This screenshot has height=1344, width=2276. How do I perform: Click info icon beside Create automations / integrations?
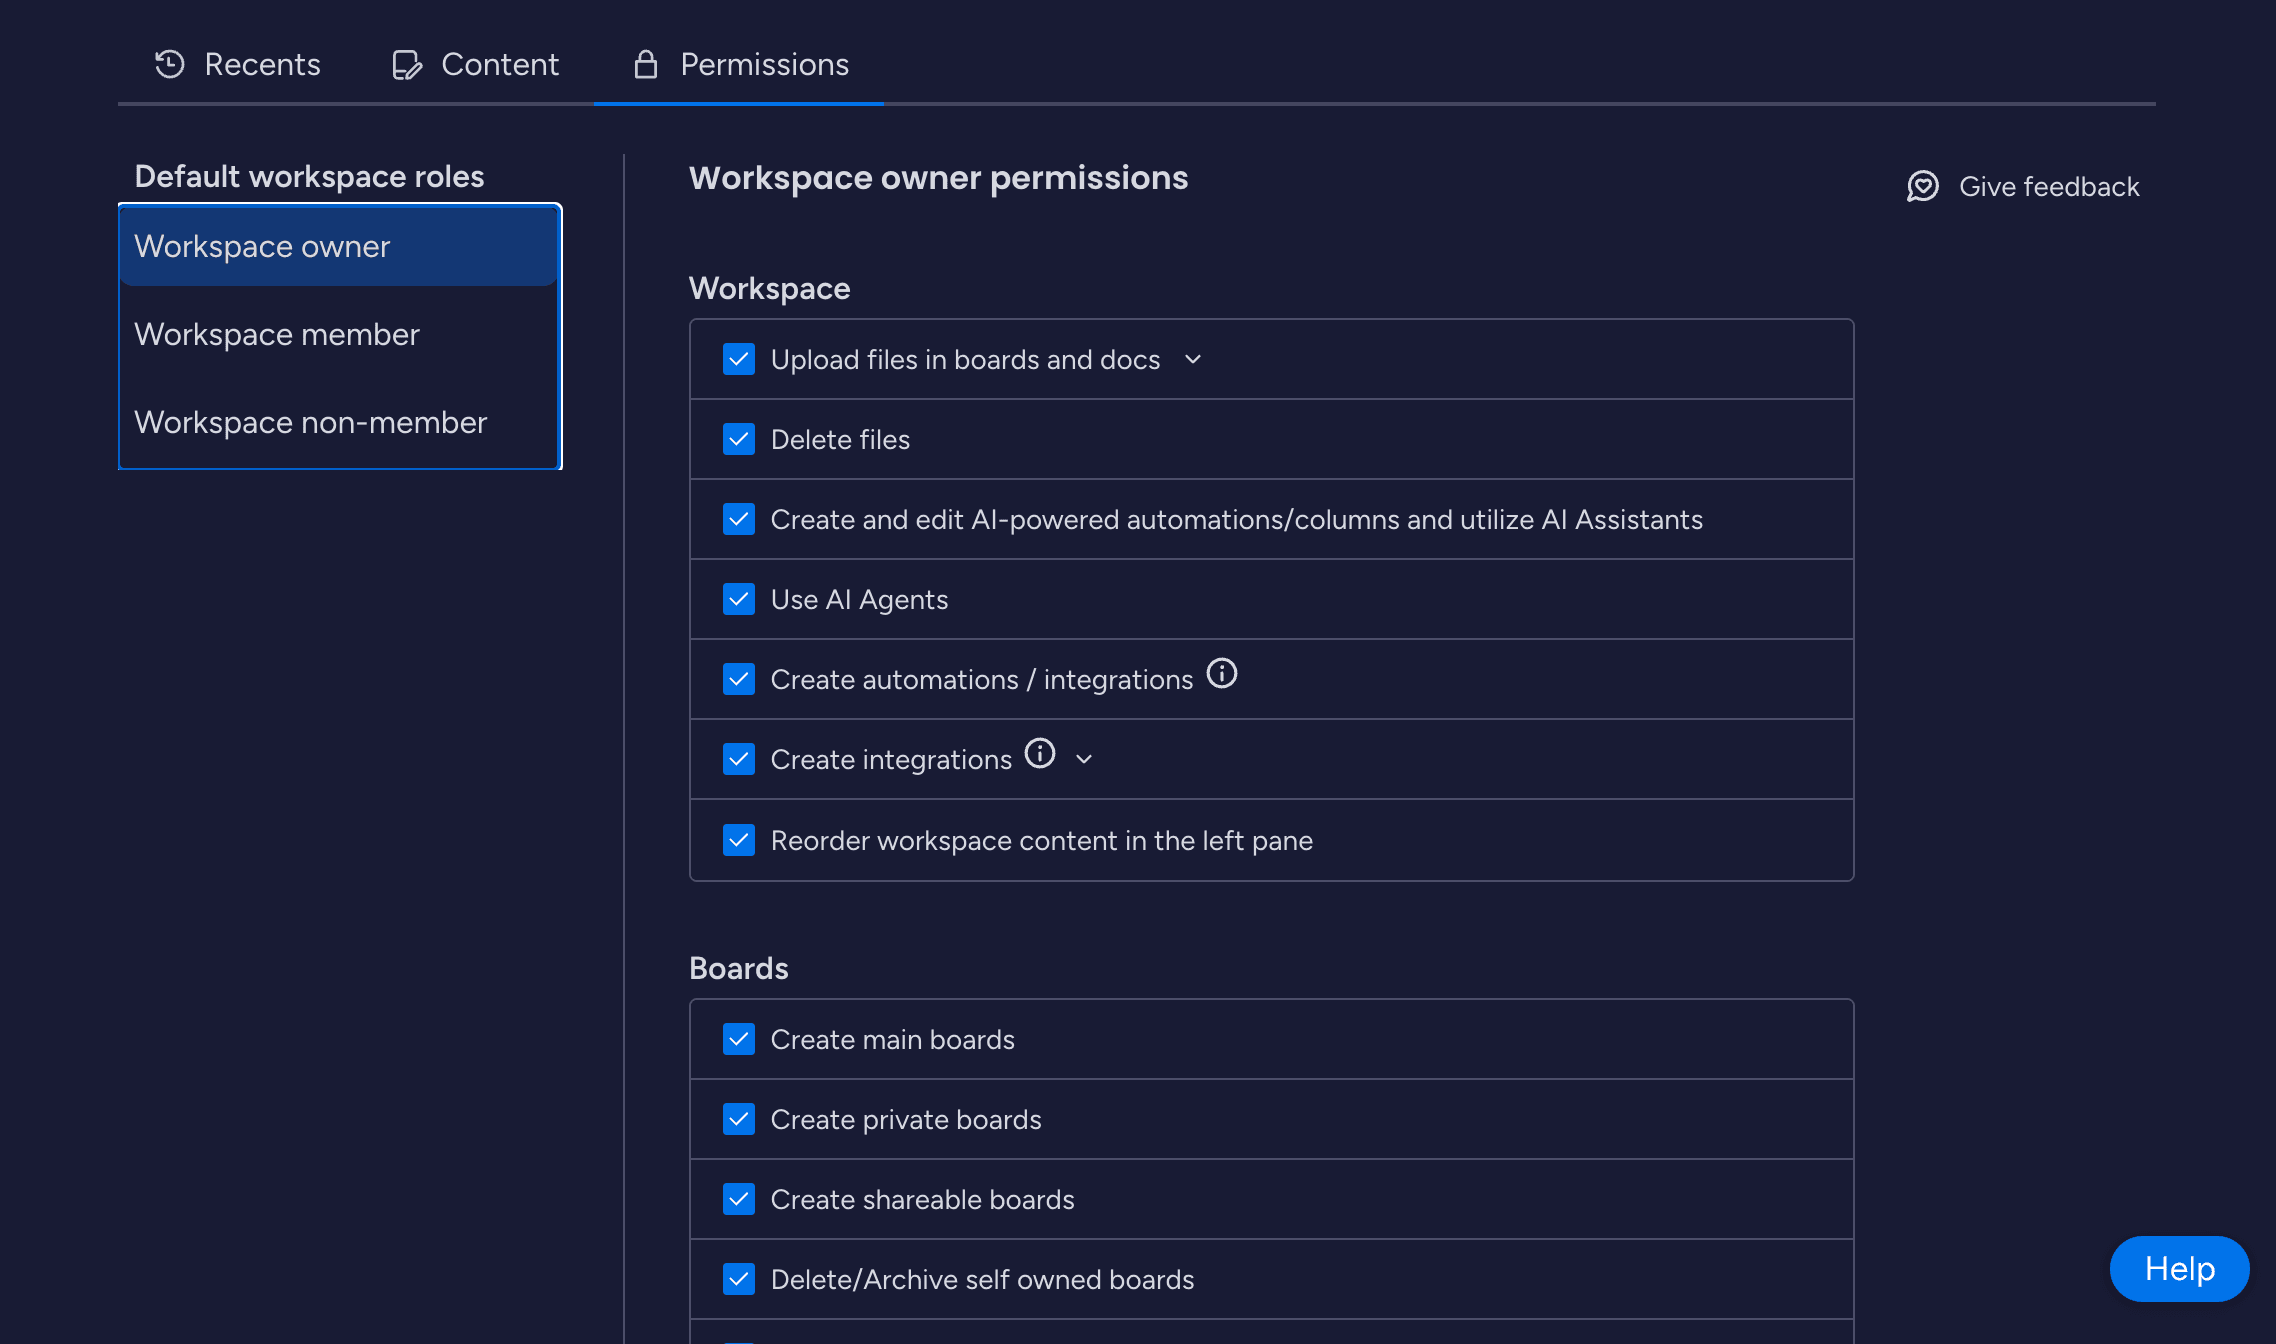tap(1222, 674)
